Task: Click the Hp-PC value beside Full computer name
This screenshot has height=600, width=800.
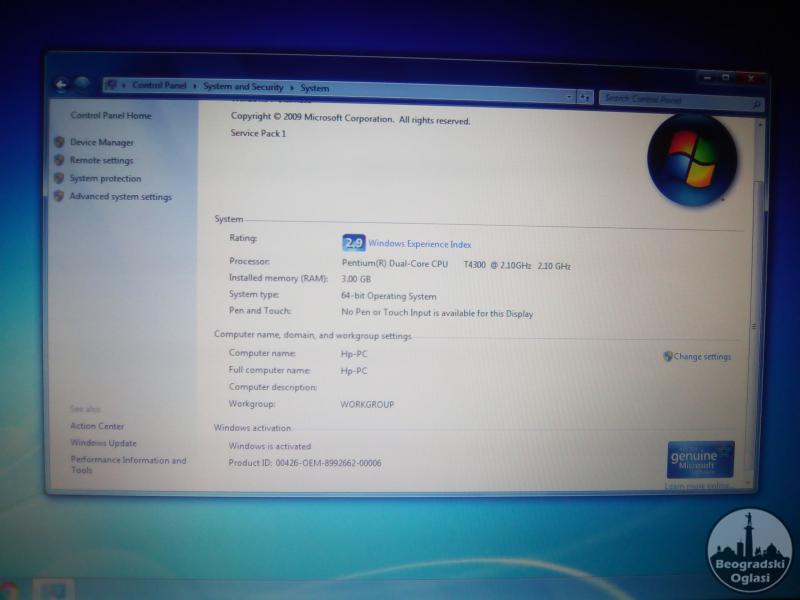Action: coord(354,370)
